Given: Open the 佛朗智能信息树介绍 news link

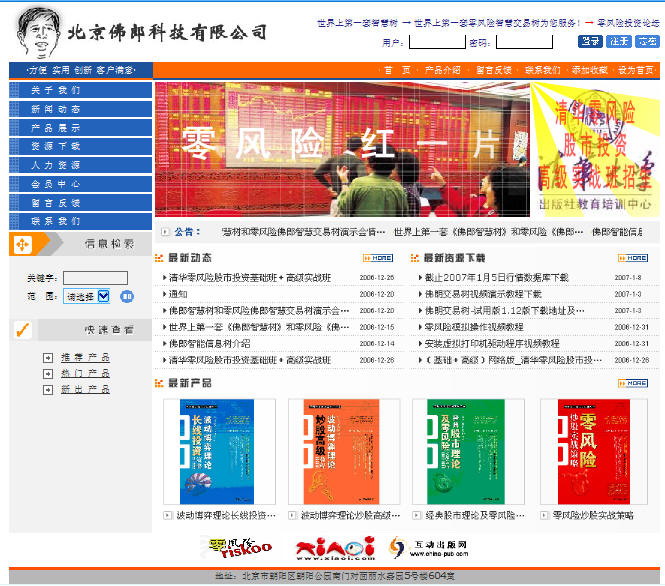Looking at the screenshot, I should tap(210, 343).
